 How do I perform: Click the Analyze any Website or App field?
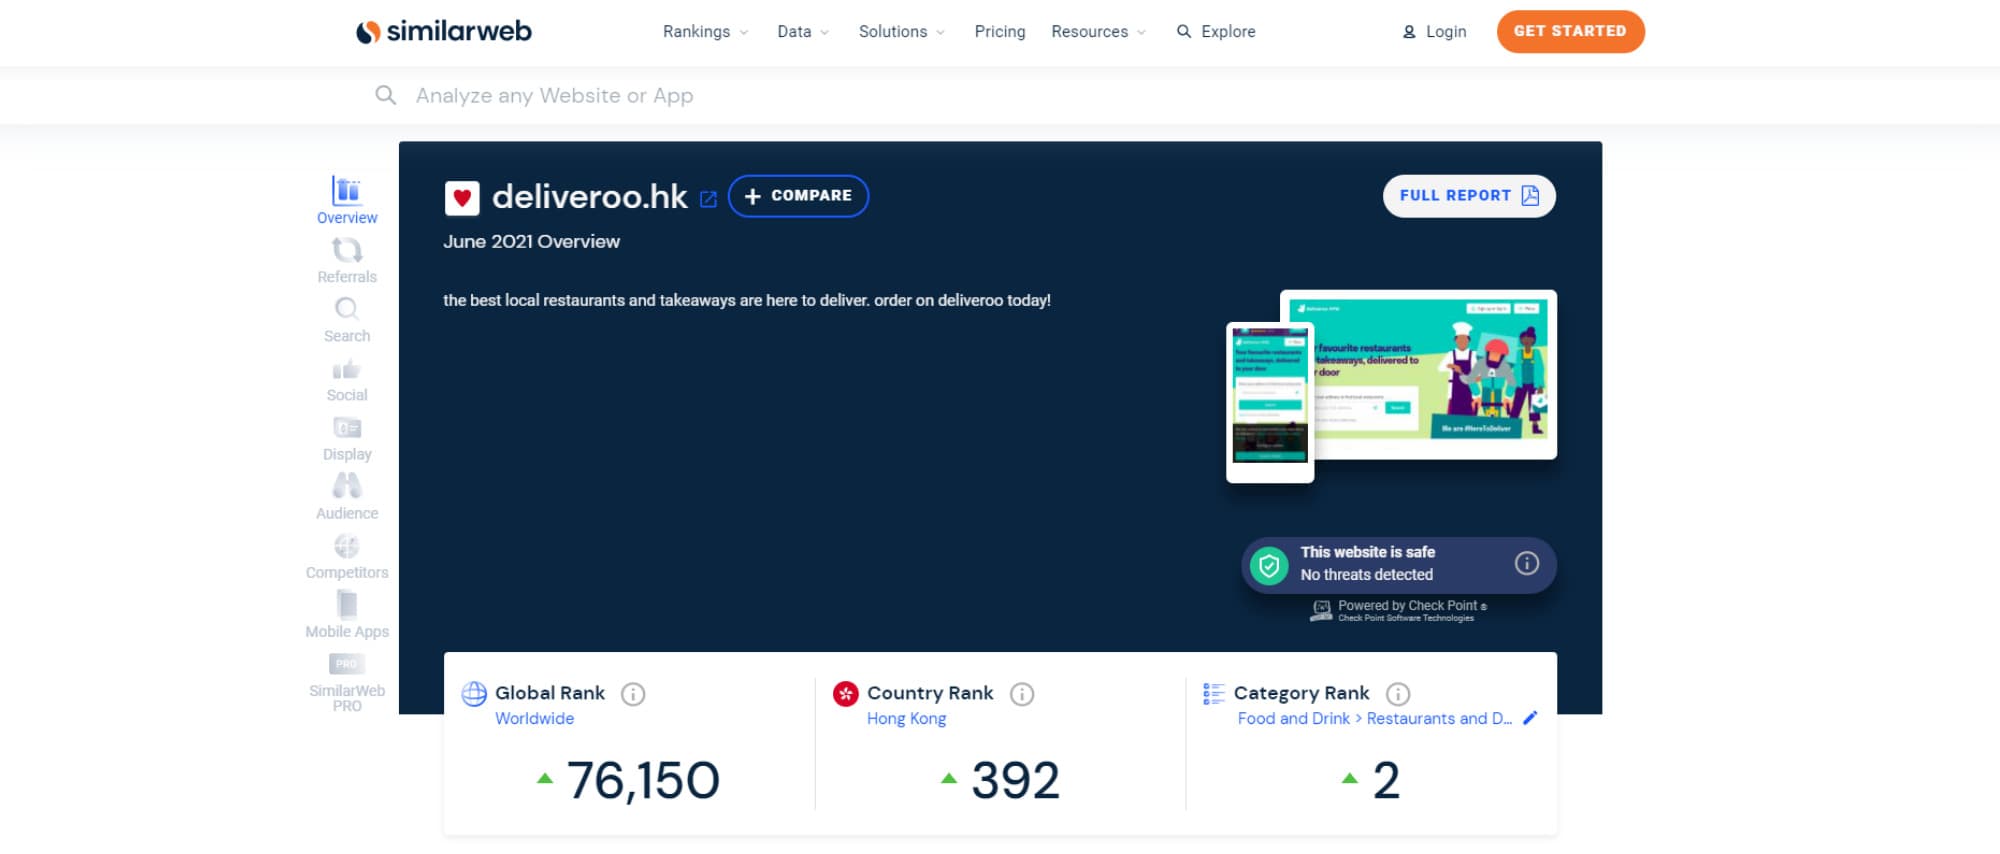[554, 95]
